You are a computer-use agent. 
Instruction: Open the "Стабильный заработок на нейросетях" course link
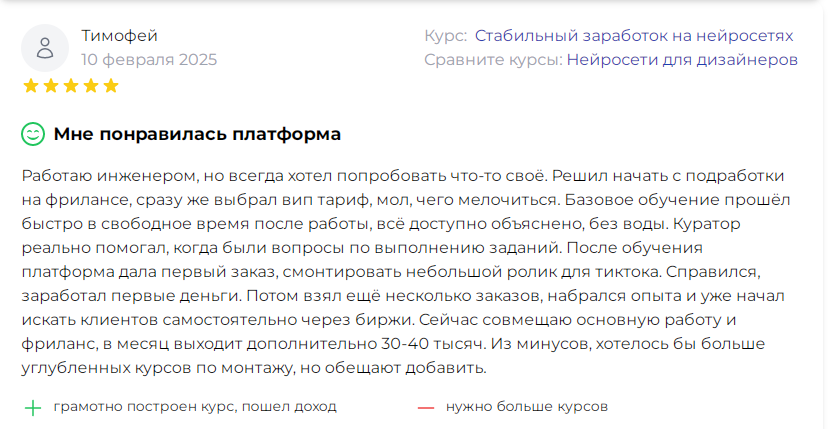pos(634,36)
